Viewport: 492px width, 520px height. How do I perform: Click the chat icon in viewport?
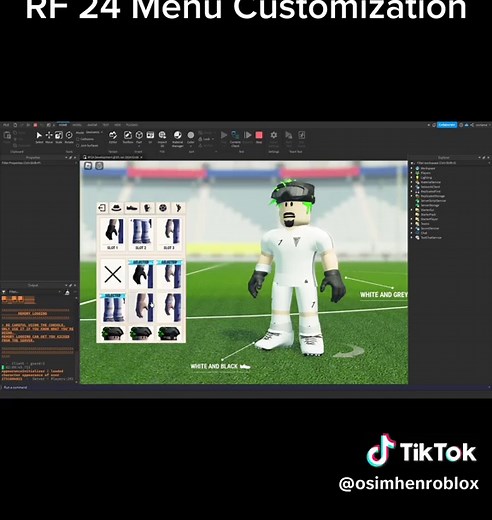99,166
